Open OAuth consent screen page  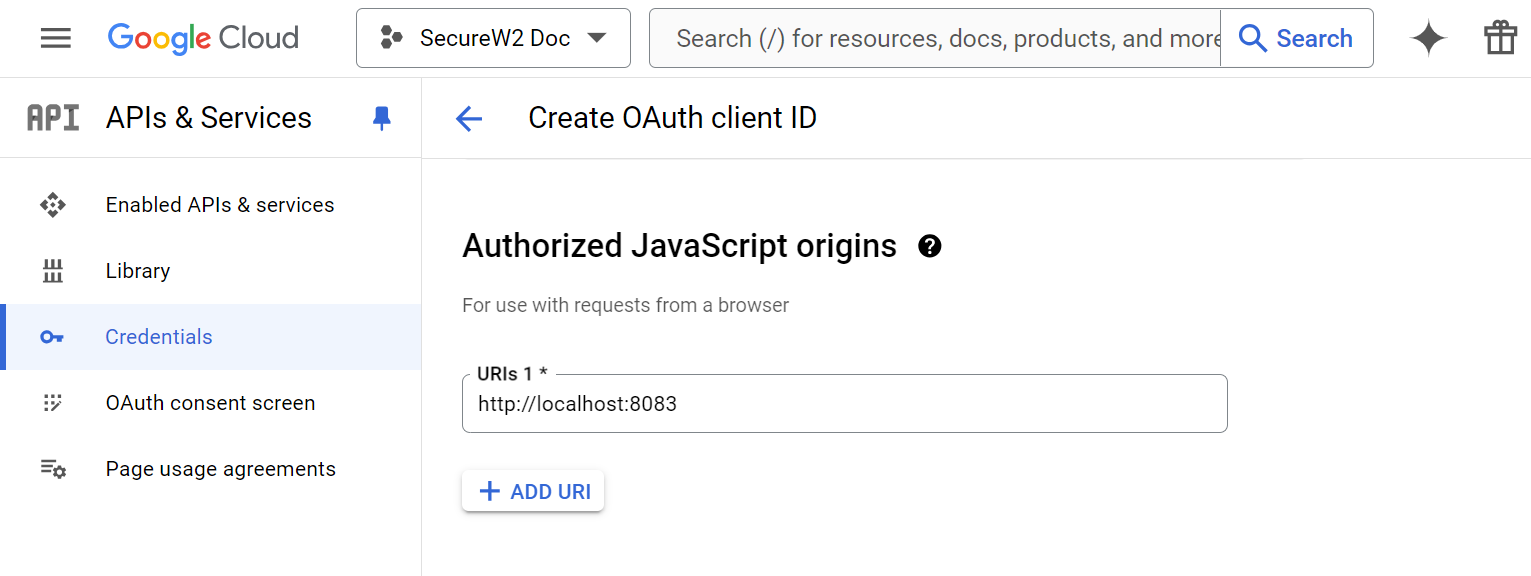coord(210,403)
